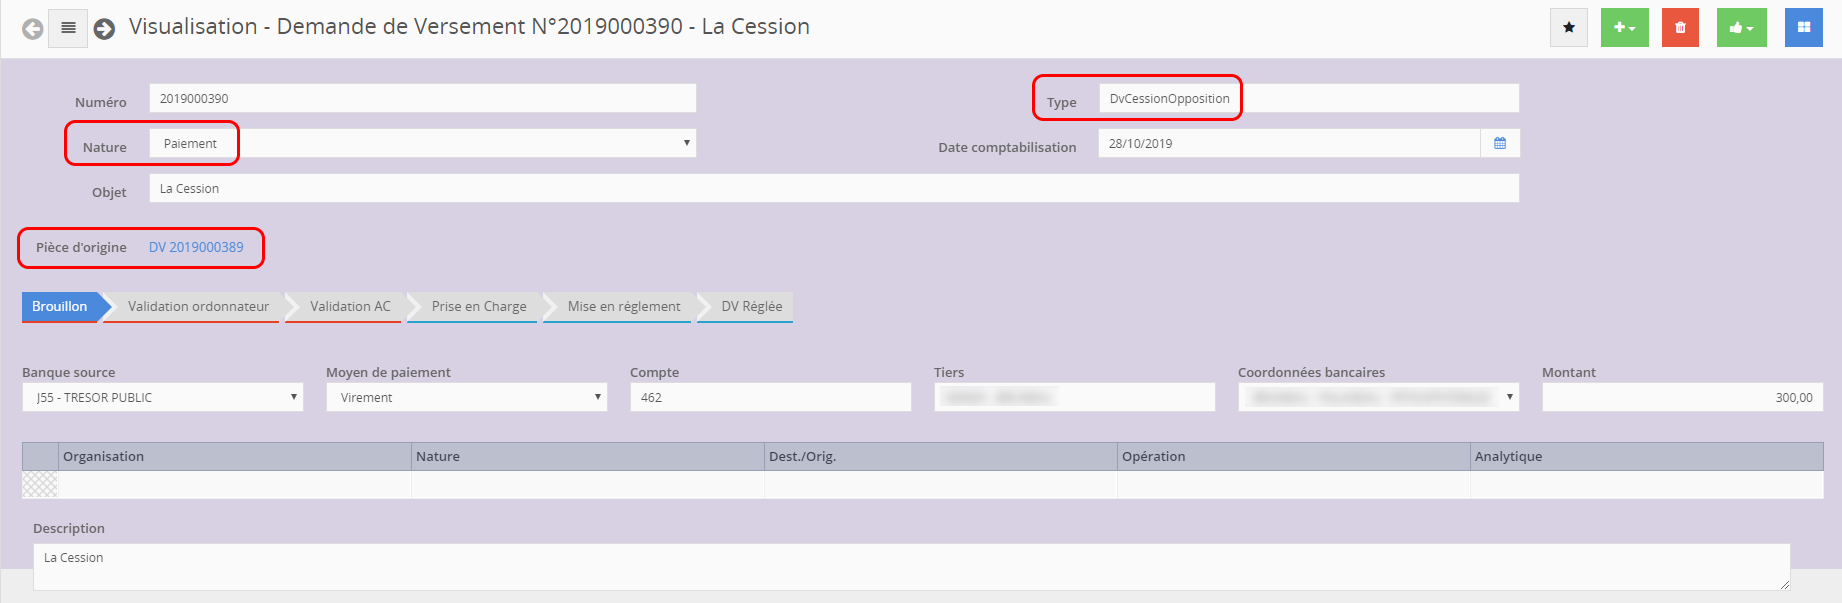Select the Prise en Charge step

coord(478,306)
